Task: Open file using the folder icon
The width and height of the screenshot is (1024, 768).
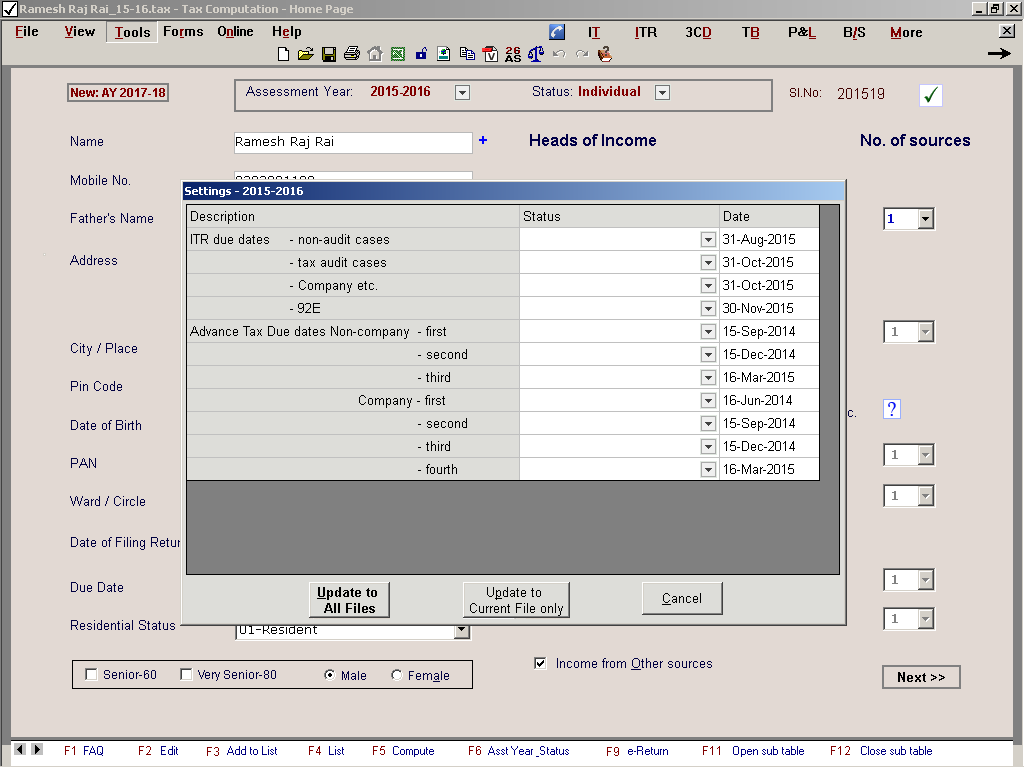Action: (306, 54)
